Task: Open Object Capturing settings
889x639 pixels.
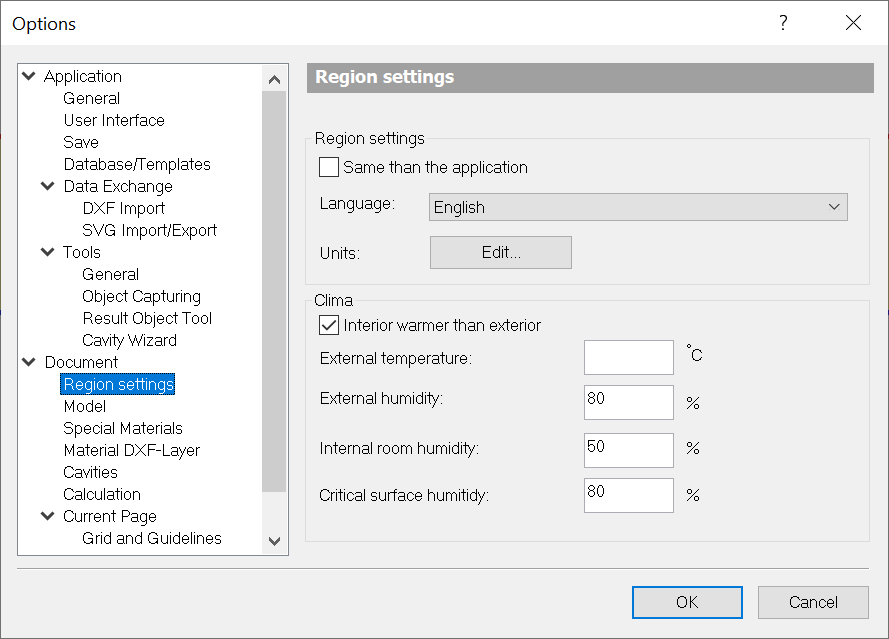Action: (141, 296)
